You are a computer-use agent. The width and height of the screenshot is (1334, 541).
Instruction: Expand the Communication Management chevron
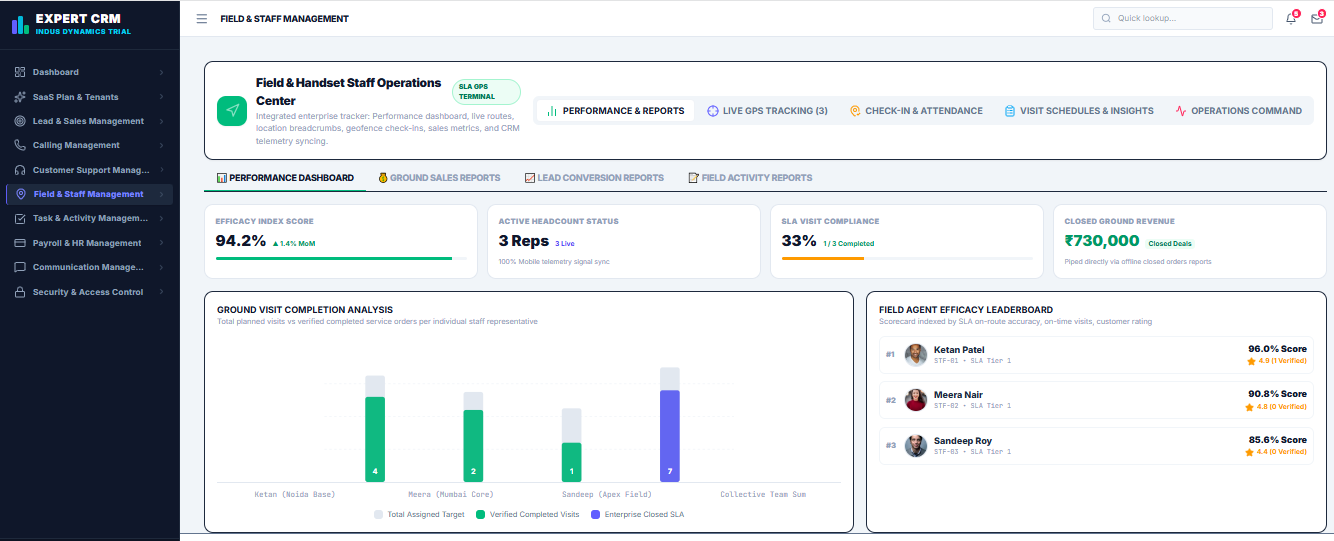click(161, 267)
